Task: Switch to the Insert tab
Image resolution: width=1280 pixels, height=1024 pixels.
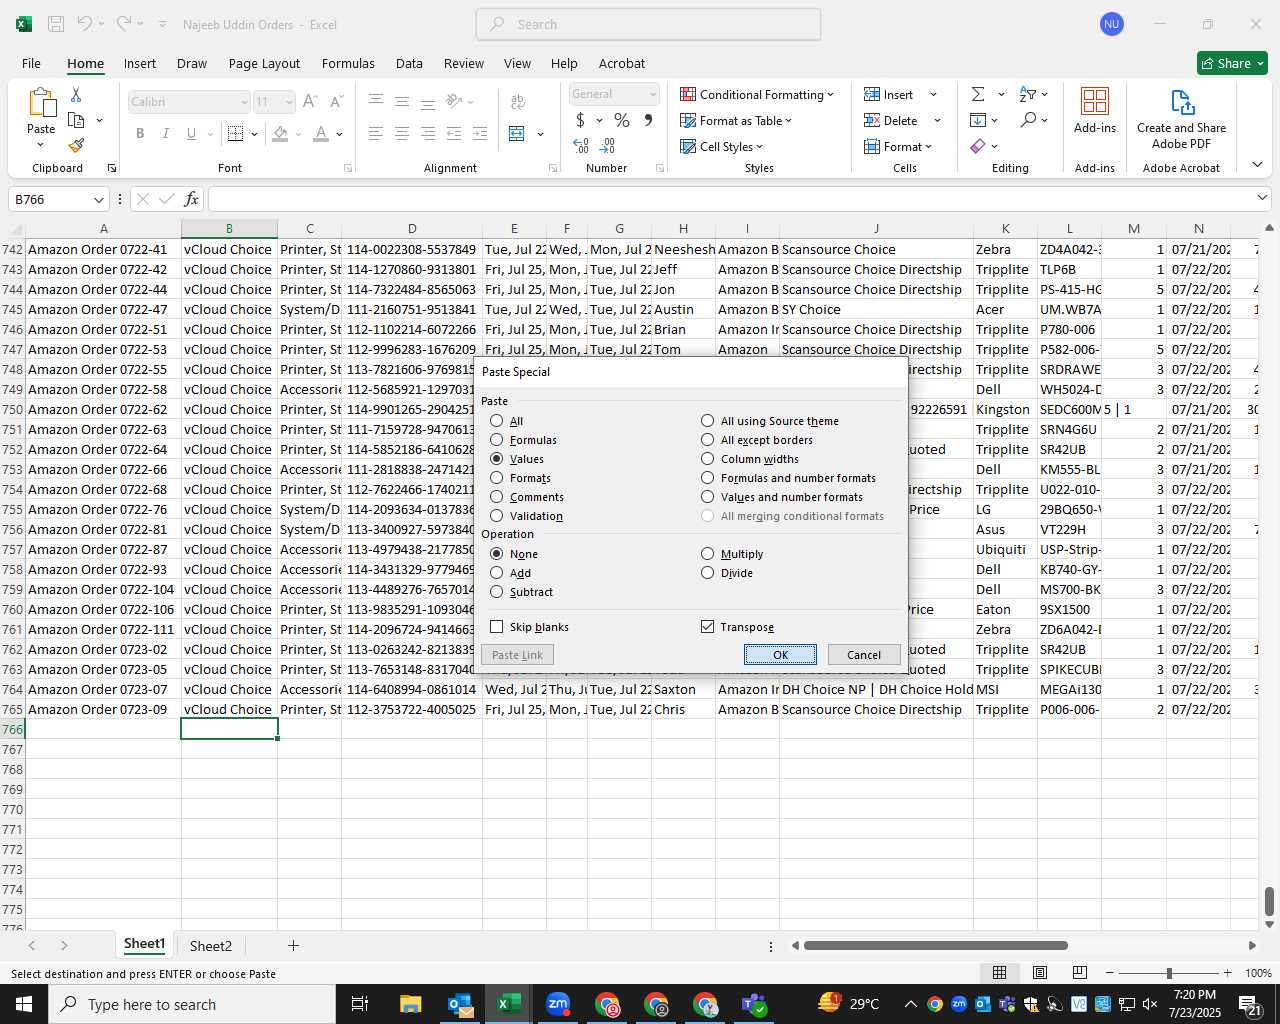Action: pyautogui.click(x=140, y=63)
